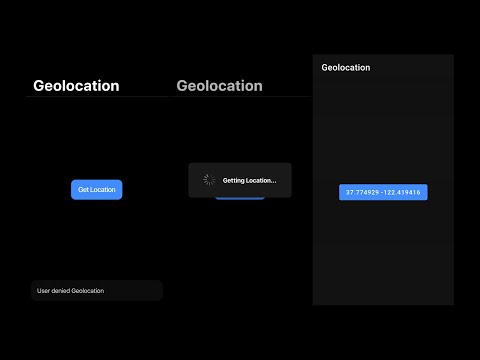Click the Geolocation title in the right mobile panel
Viewport: 480px width, 360px height.
coord(346,68)
